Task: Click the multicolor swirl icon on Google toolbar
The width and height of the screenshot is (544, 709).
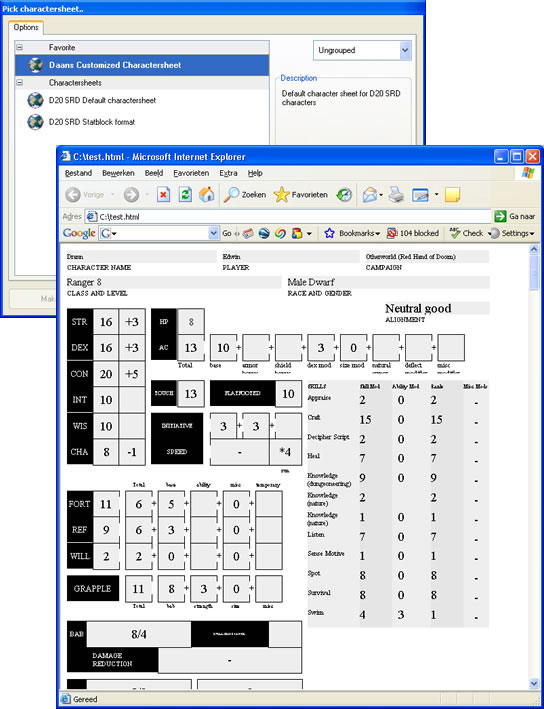Action: coord(280,233)
